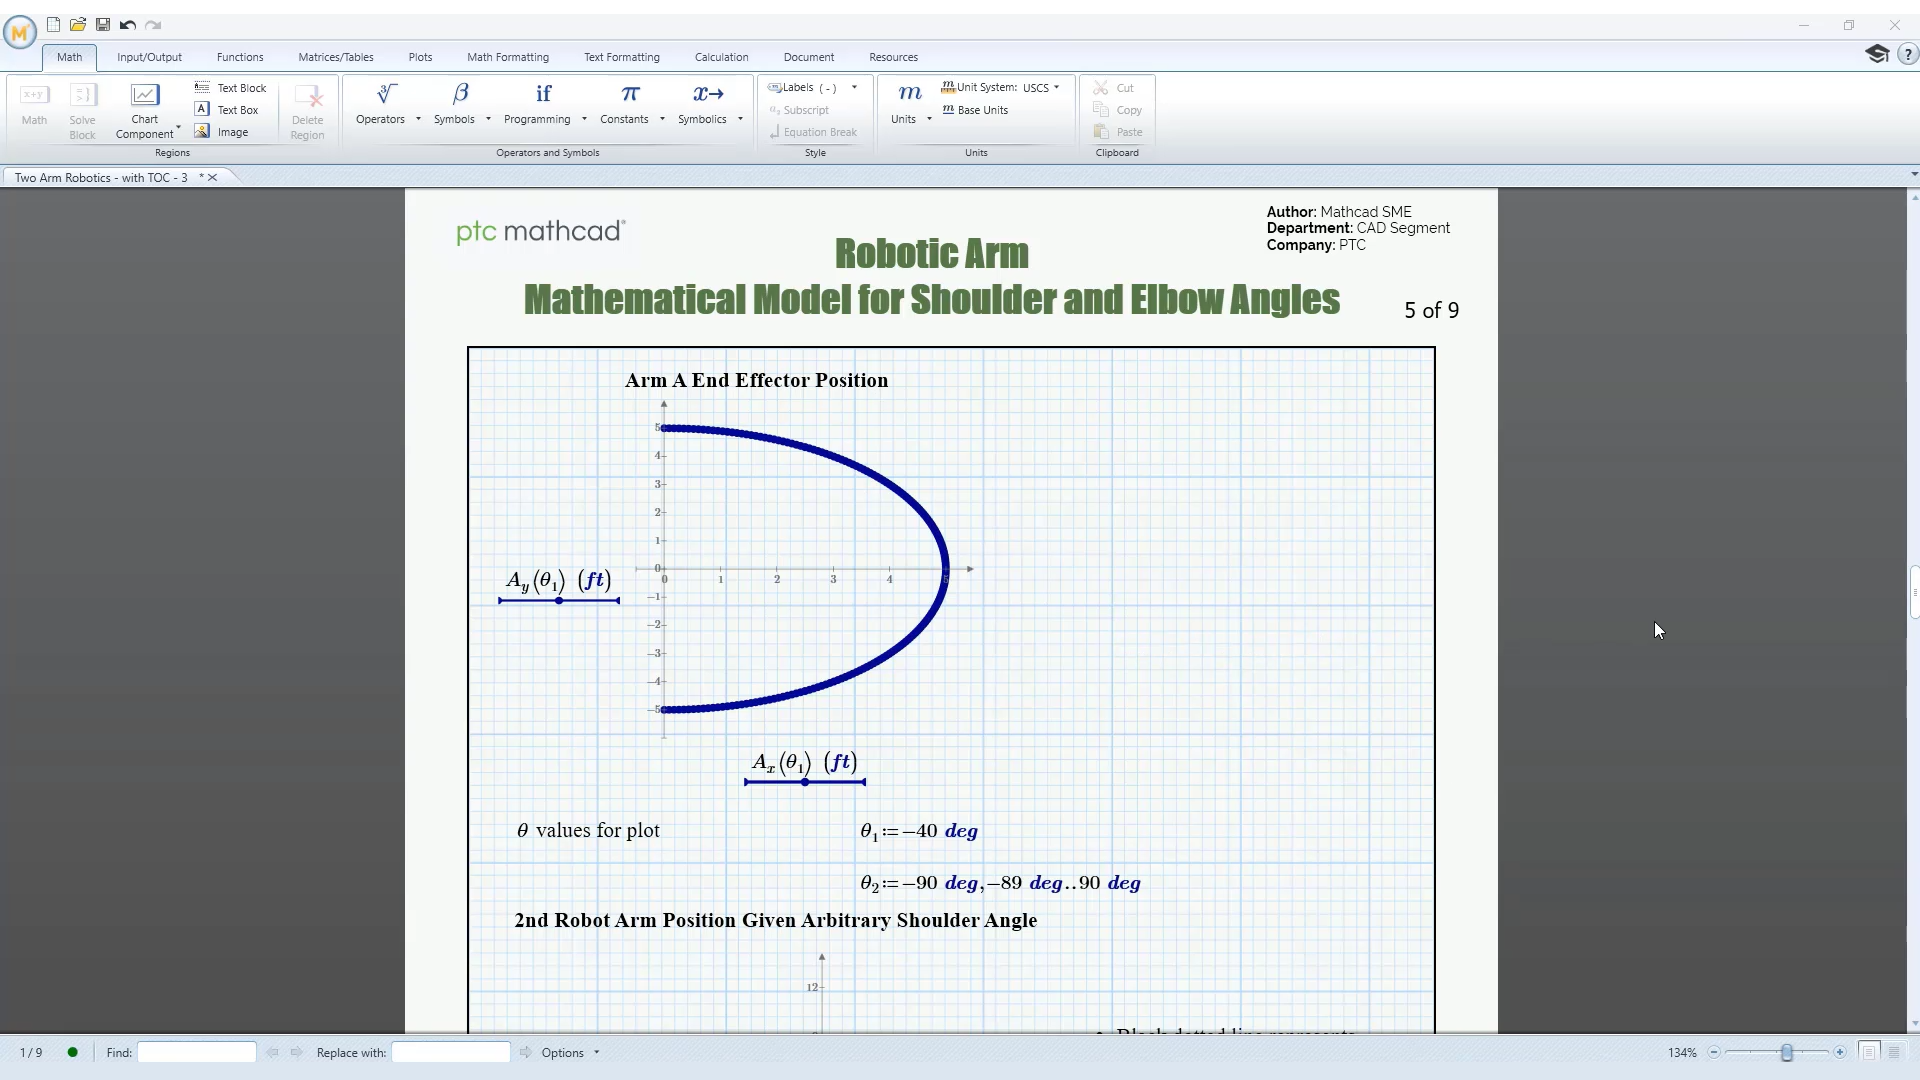This screenshot has width=1920, height=1080.
Task: Switch to the Math Formatting tab
Action: click(508, 57)
